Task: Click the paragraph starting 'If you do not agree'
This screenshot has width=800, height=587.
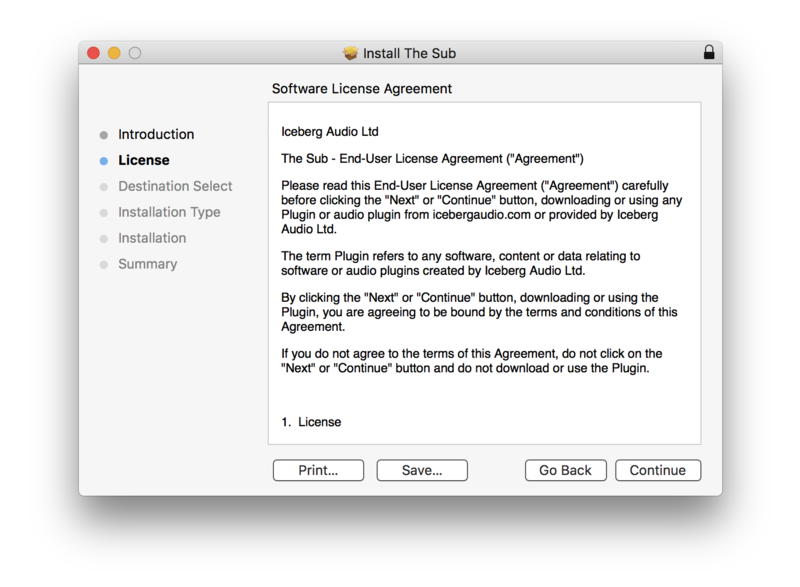Action: [x=471, y=361]
